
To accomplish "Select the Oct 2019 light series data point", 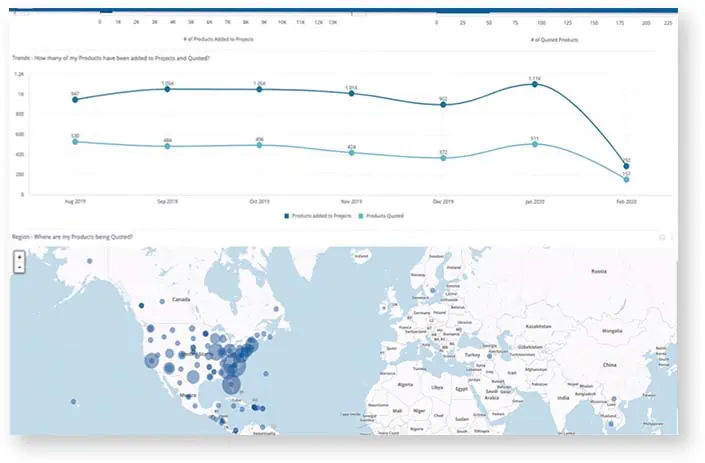I will [259, 145].
